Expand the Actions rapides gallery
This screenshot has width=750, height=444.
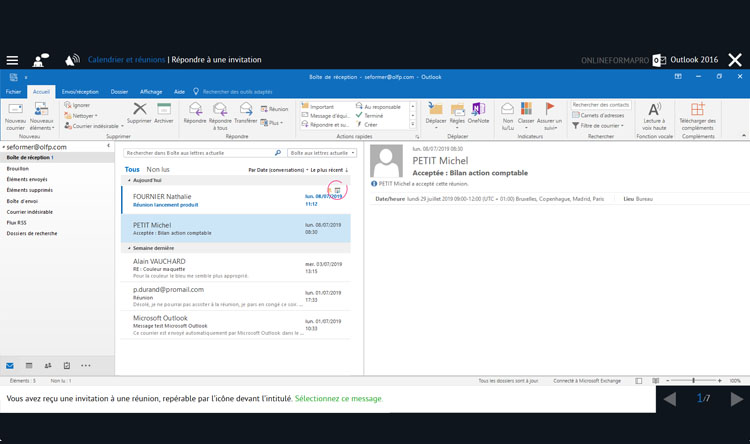[x=413, y=124]
